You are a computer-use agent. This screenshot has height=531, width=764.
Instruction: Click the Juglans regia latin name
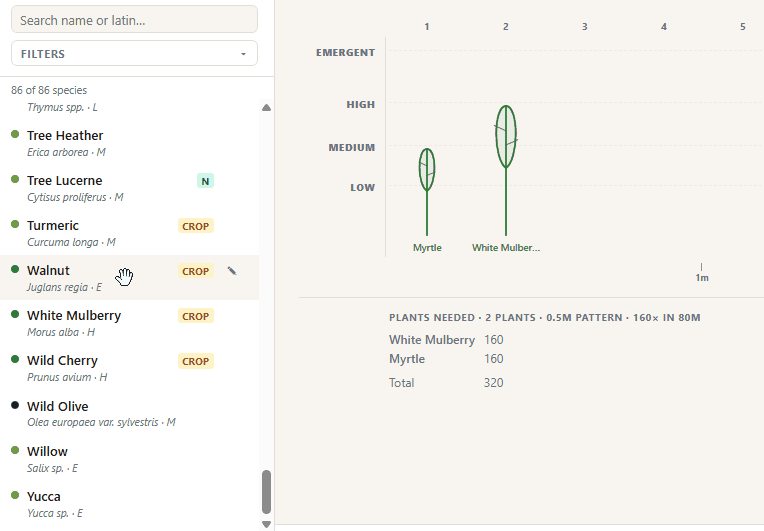57,287
